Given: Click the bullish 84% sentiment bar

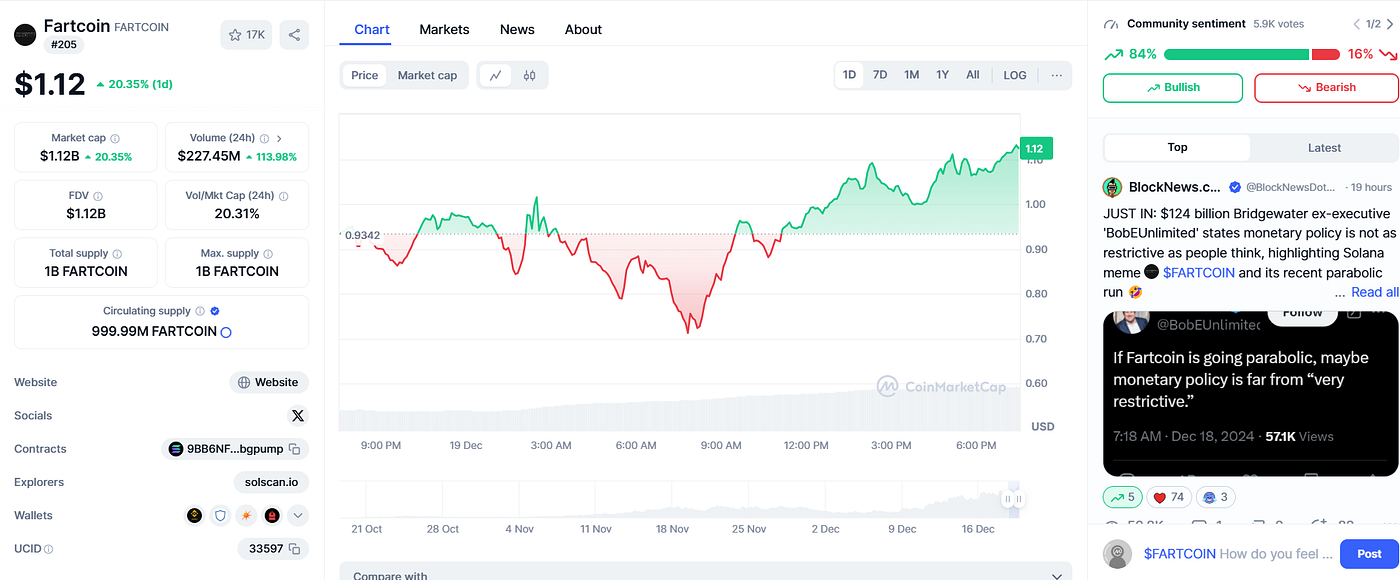Looking at the screenshot, I should [1236, 55].
